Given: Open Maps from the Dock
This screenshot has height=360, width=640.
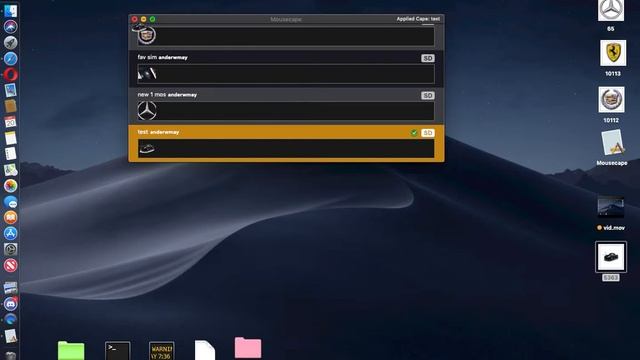Looking at the screenshot, I should tap(11, 170).
